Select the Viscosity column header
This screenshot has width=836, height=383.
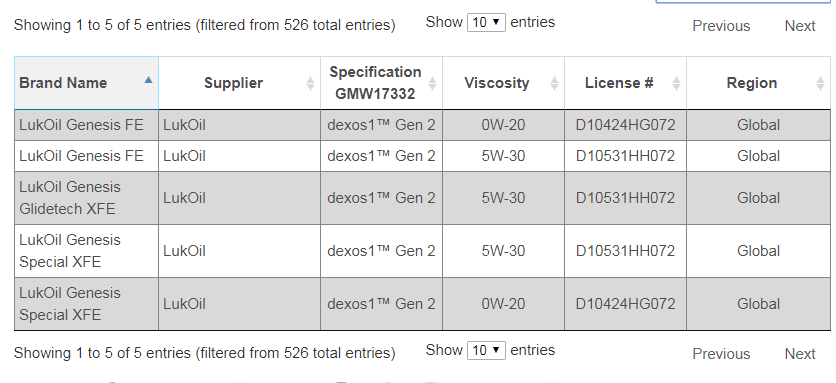tap(503, 83)
